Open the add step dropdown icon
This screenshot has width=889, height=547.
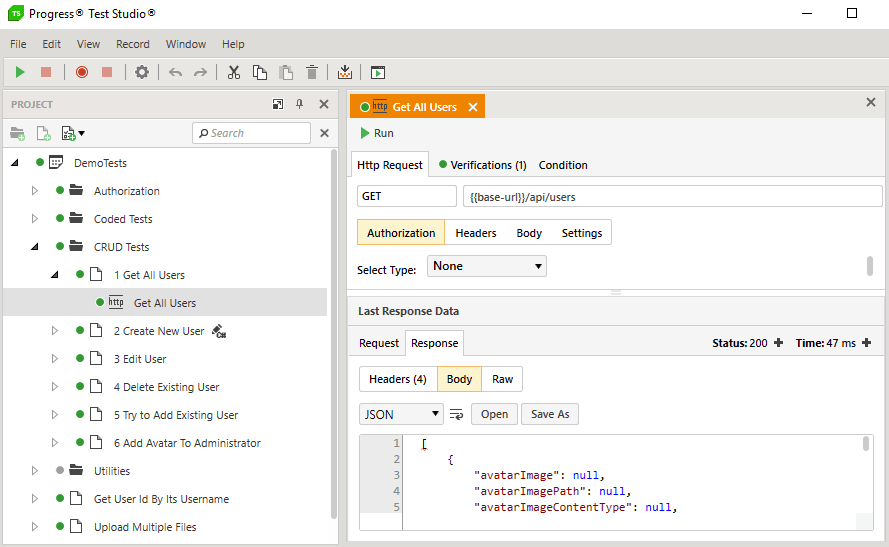pos(73,134)
